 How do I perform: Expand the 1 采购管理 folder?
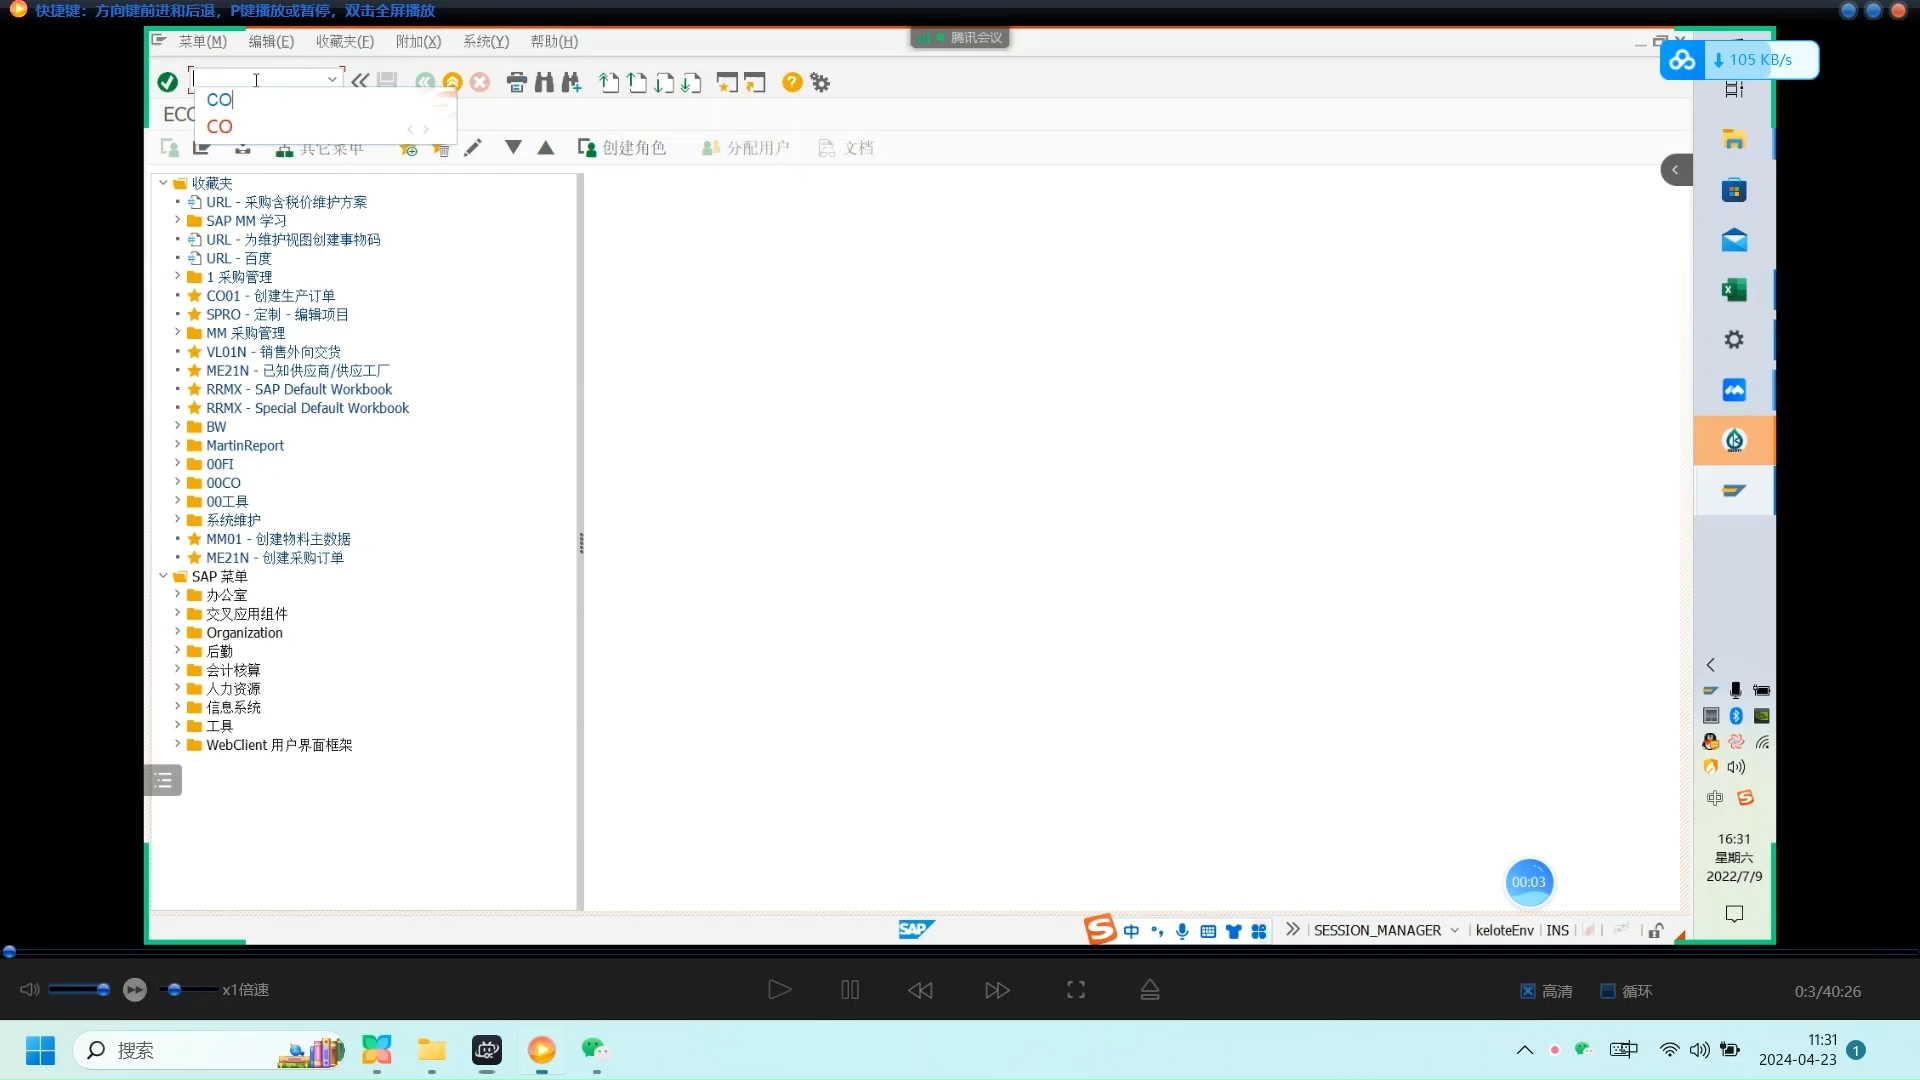click(178, 276)
